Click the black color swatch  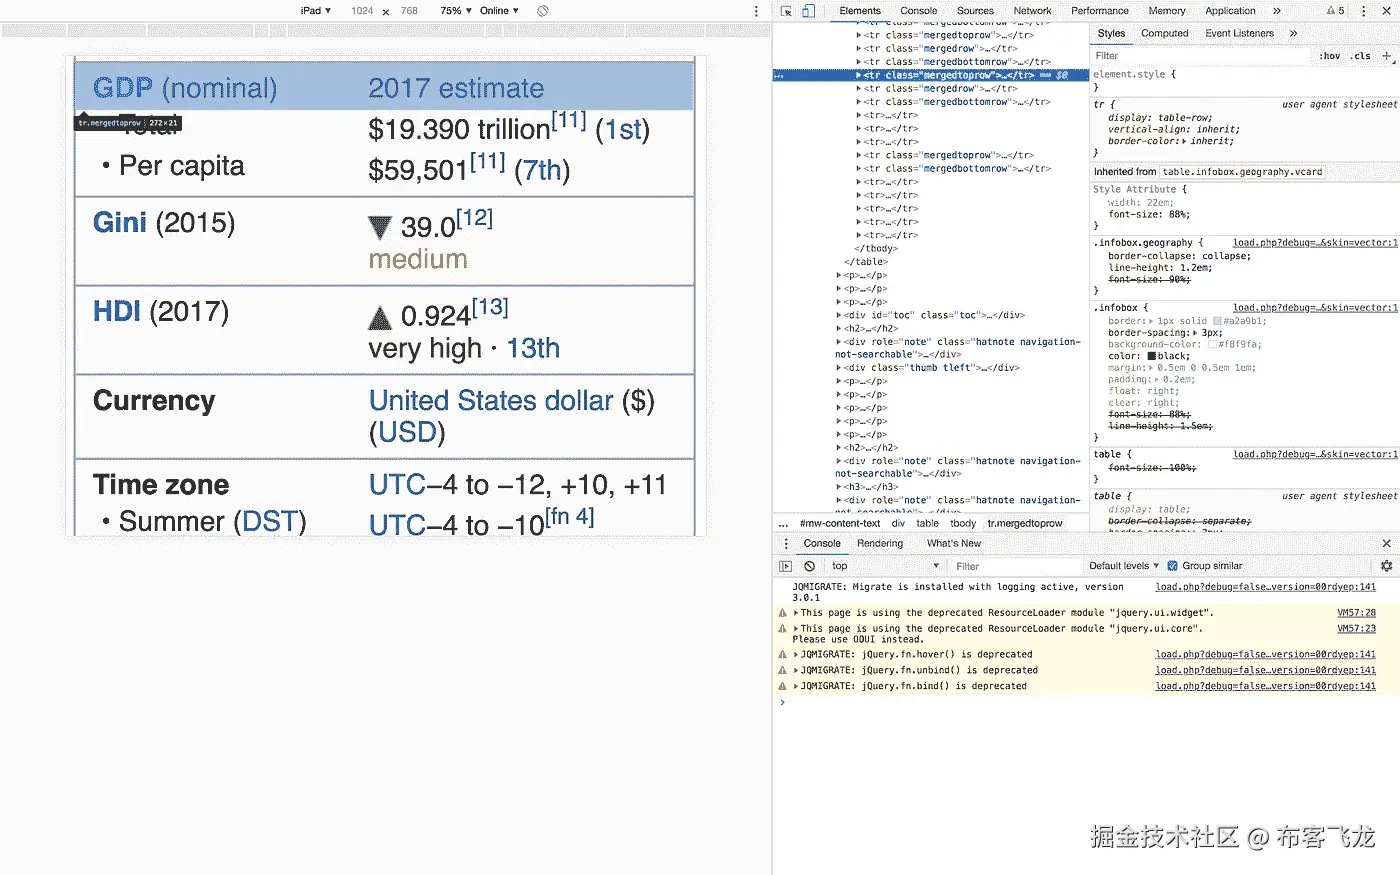click(1152, 356)
